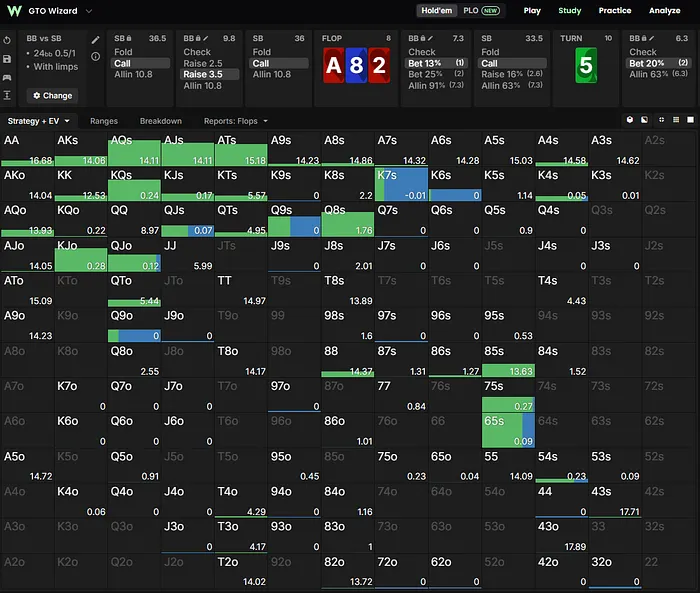The height and width of the screenshot is (593, 700).
Task: Select Raise 2.5 in the BB 9.8 node
Action: click(x=209, y=63)
